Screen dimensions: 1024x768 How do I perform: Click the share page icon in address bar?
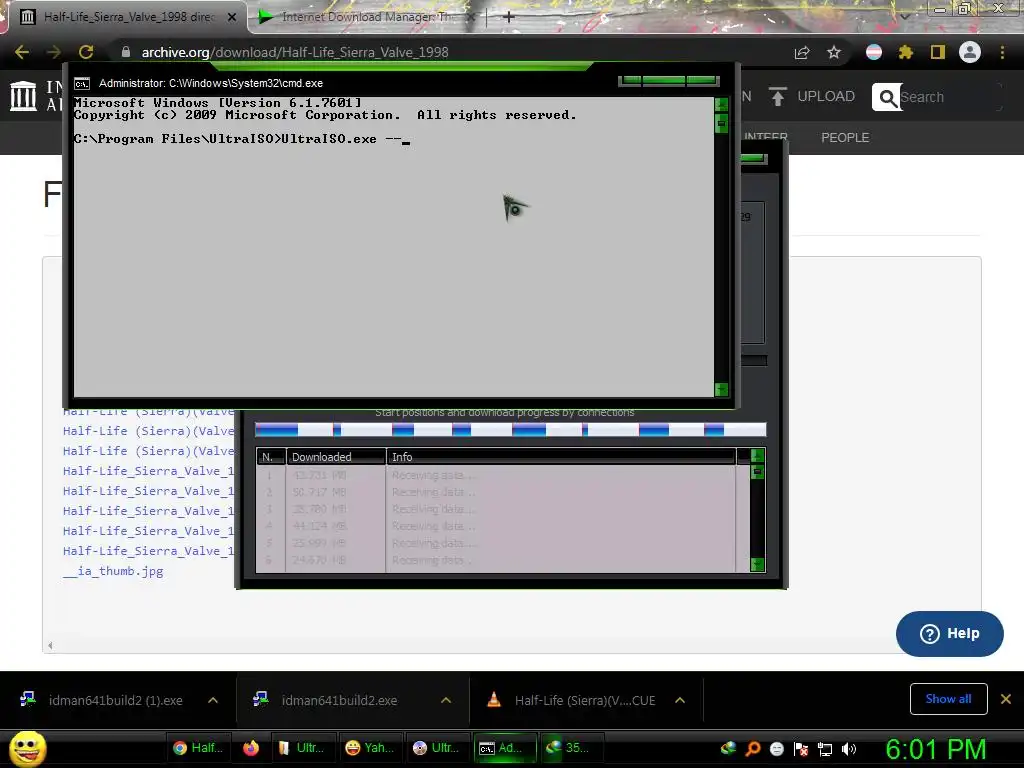(x=802, y=52)
